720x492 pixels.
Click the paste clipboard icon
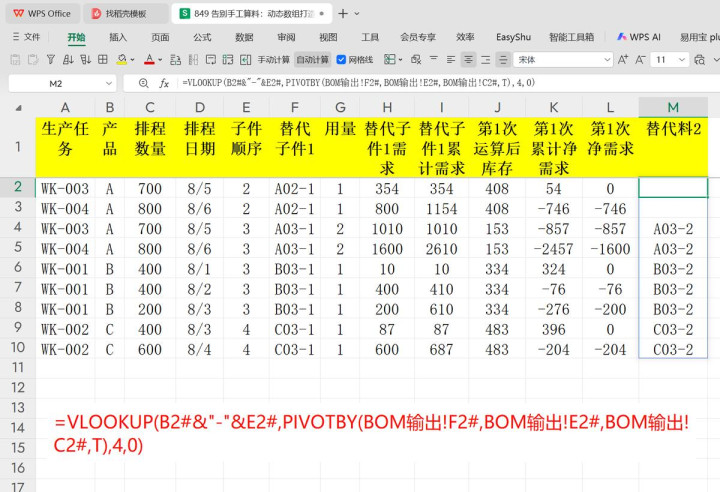tap(15, 60)
